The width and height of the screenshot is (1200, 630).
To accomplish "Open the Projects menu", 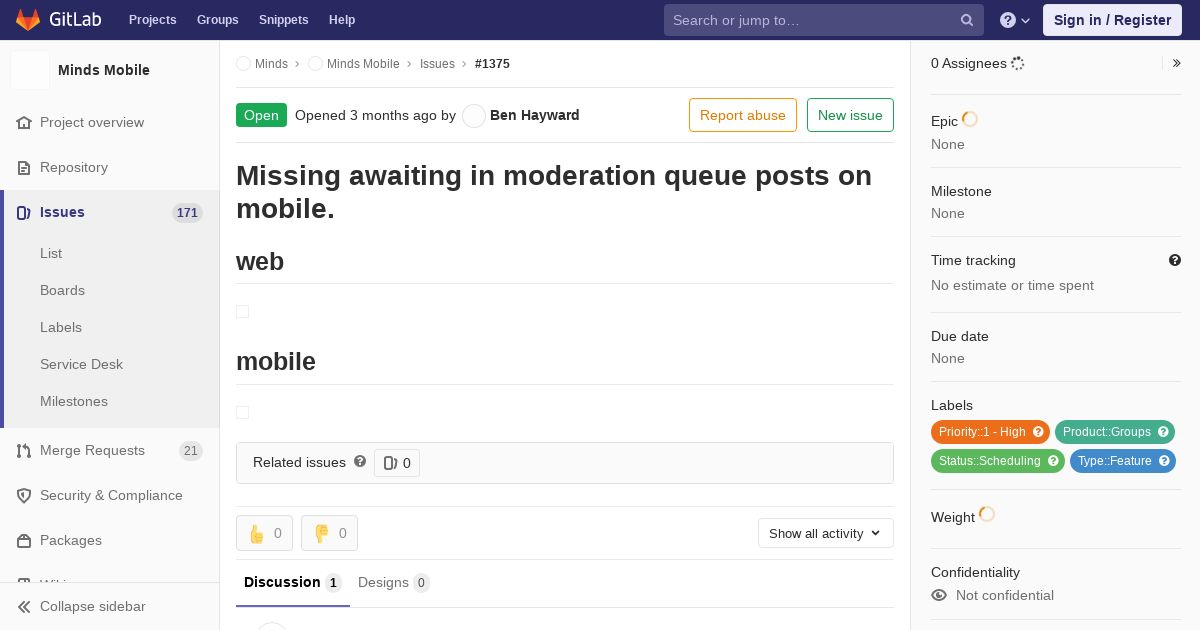I will pos(153,20).
